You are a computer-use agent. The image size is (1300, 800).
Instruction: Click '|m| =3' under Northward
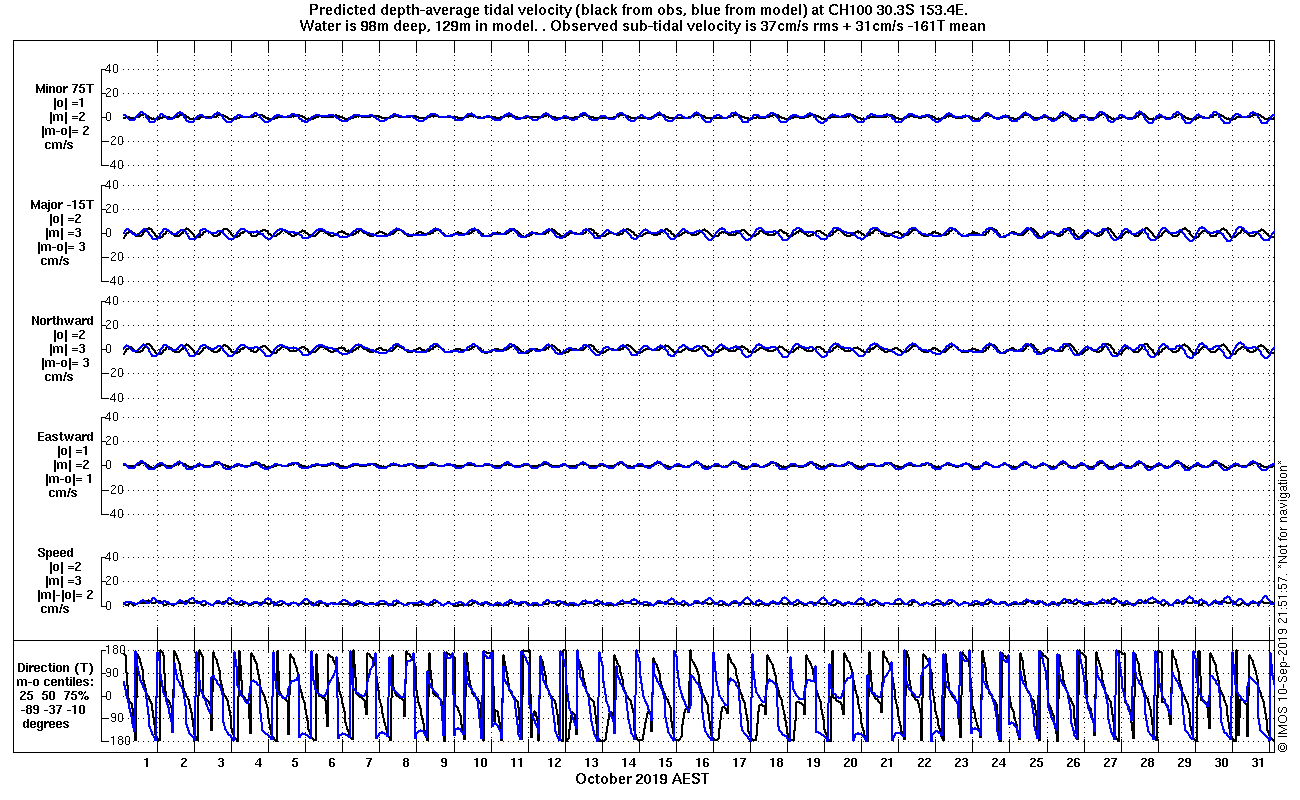69,349
